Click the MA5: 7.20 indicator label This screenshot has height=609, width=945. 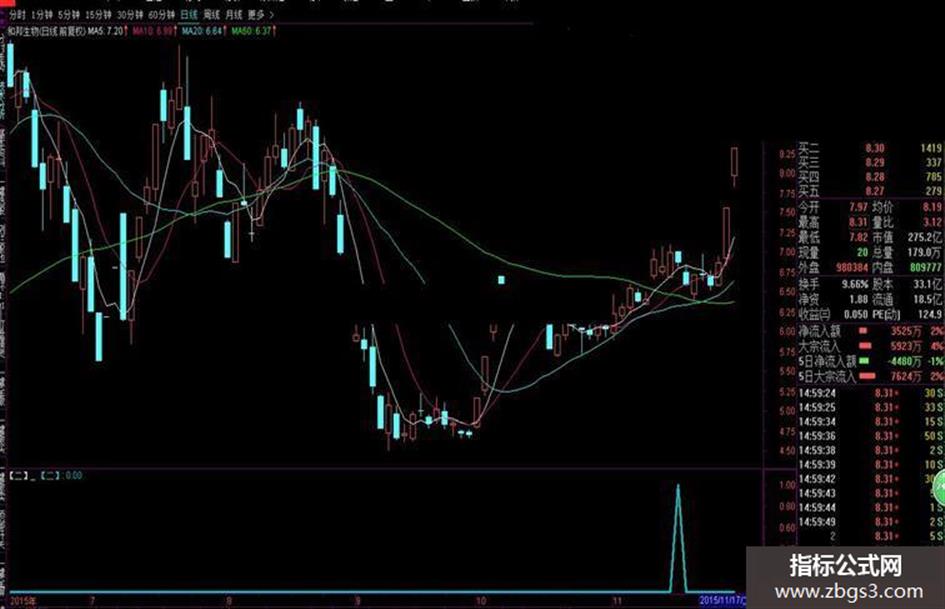pos(108,31)
